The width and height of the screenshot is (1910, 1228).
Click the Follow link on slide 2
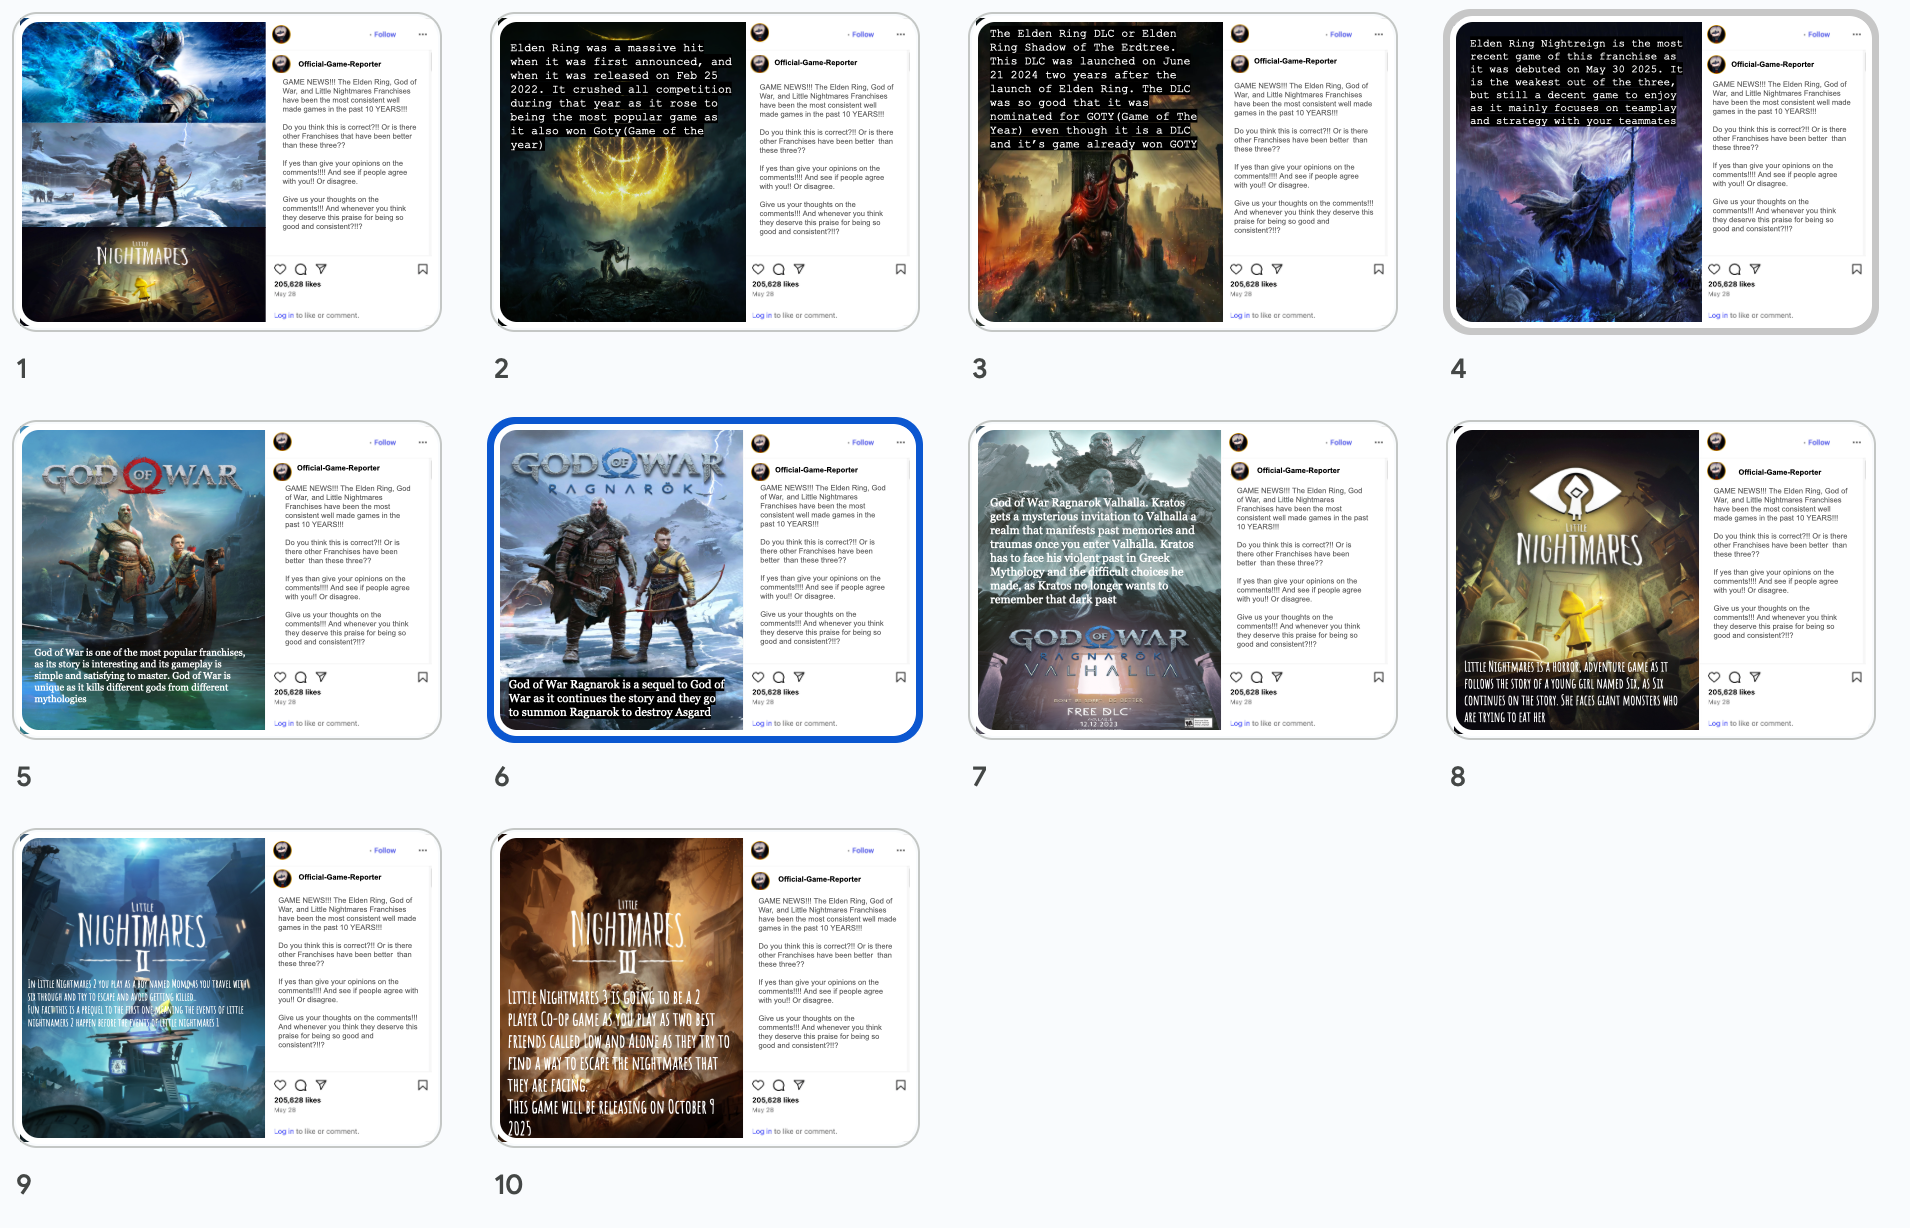862,34
